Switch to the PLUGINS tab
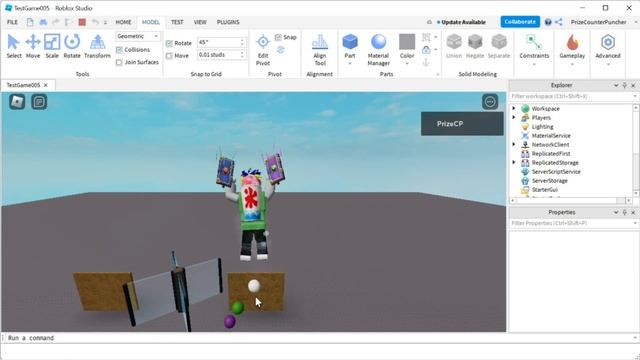 (228, 22)
